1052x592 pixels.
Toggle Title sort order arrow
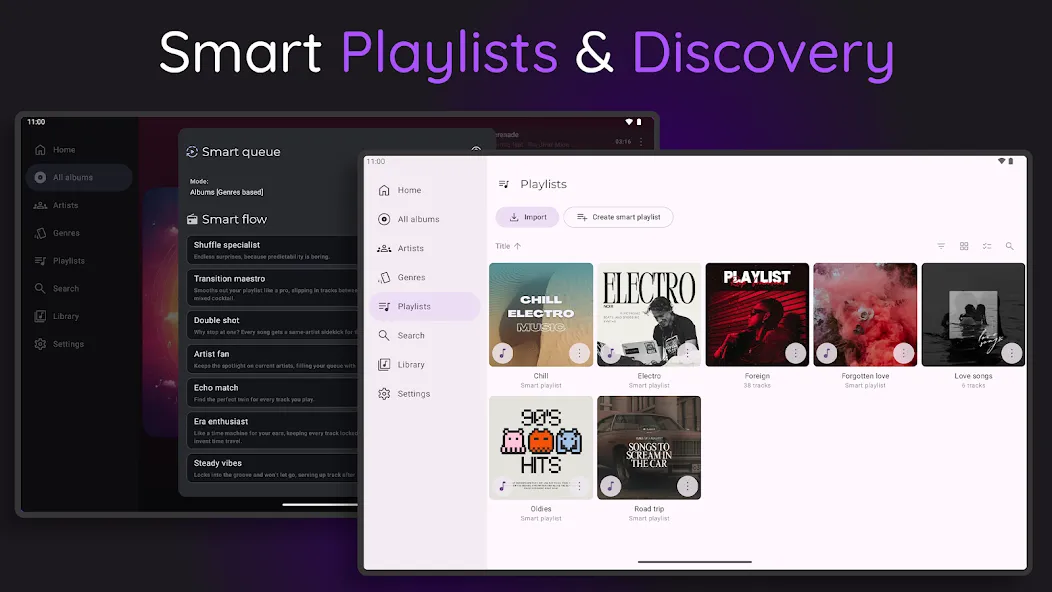517,246
